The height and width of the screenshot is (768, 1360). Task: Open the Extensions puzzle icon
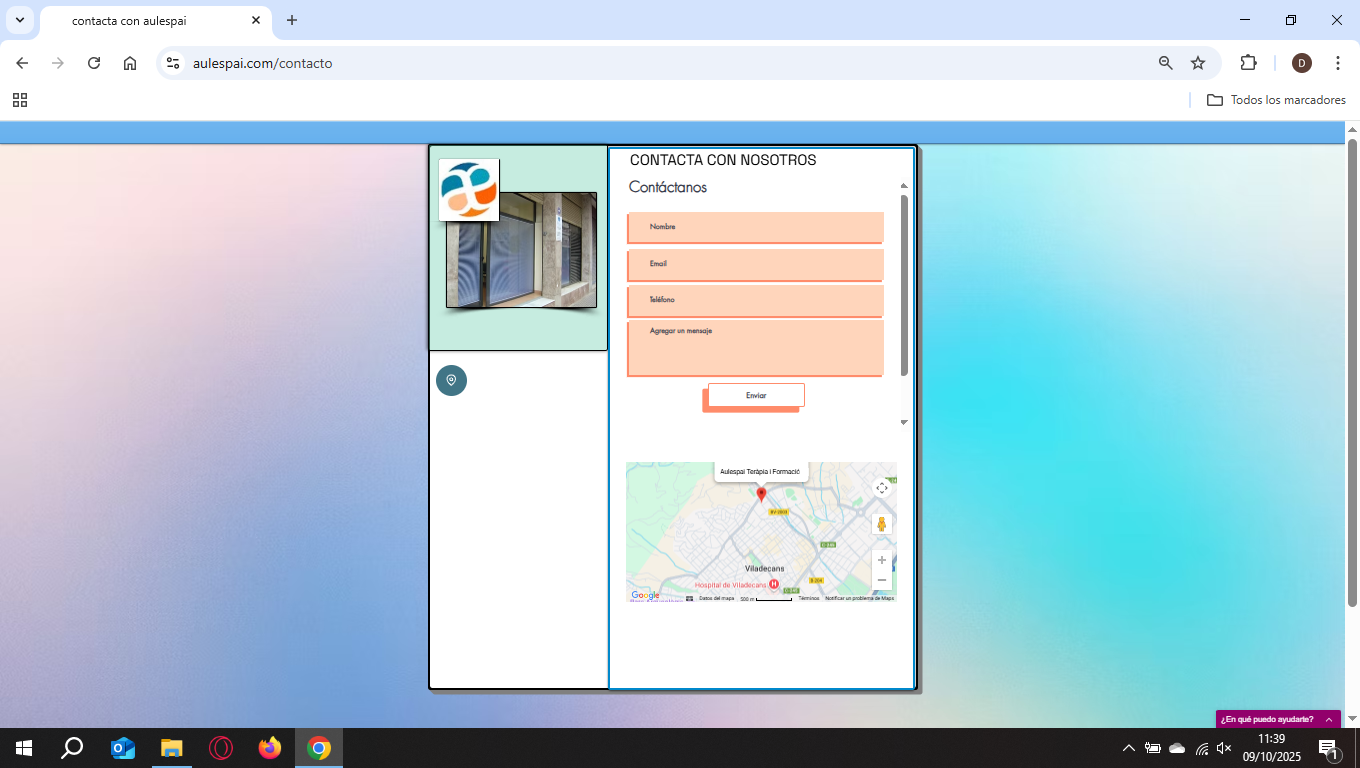pos(1248,63)
